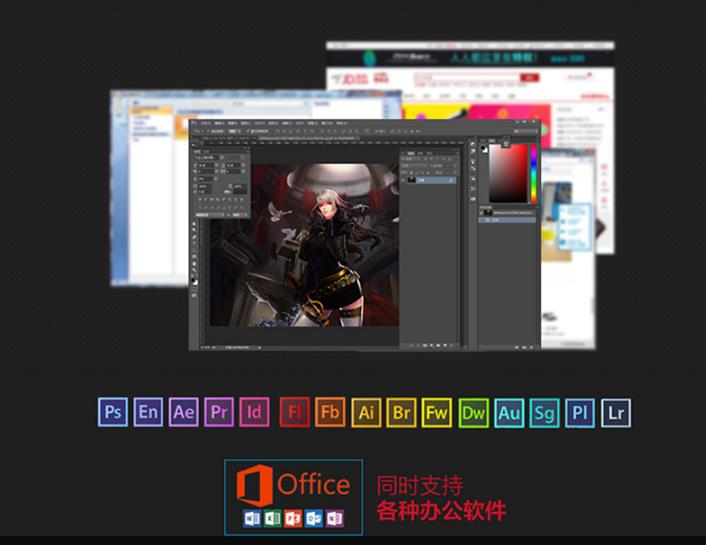Click the Excel icon under Office

[273, 519]
